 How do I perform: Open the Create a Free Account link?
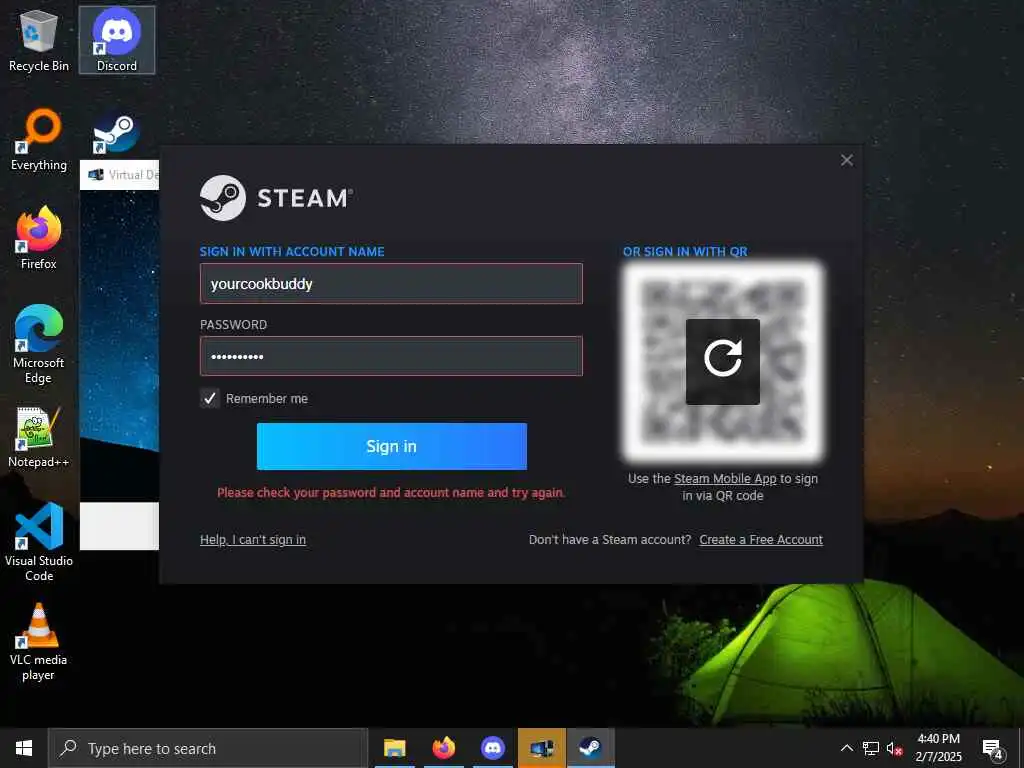(761, 539)
